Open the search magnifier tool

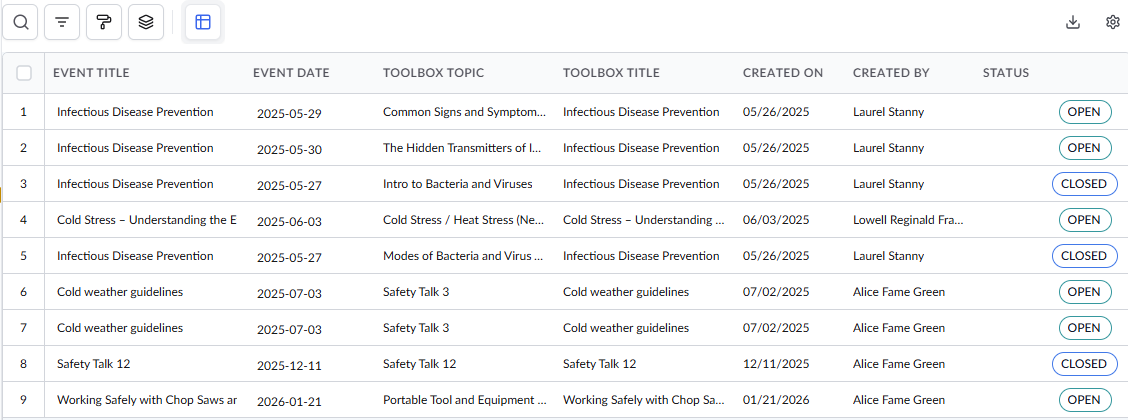pos(21,22)
